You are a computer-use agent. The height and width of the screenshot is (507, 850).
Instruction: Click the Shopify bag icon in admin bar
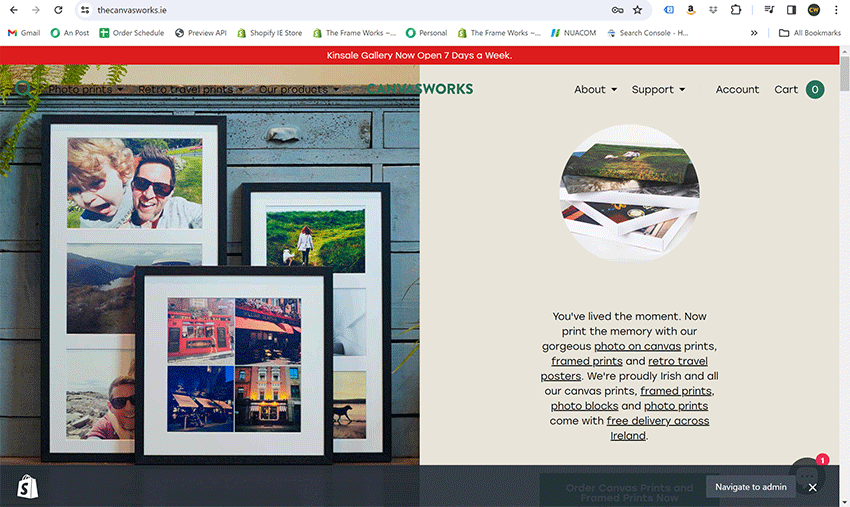click(x=27, y=486)
